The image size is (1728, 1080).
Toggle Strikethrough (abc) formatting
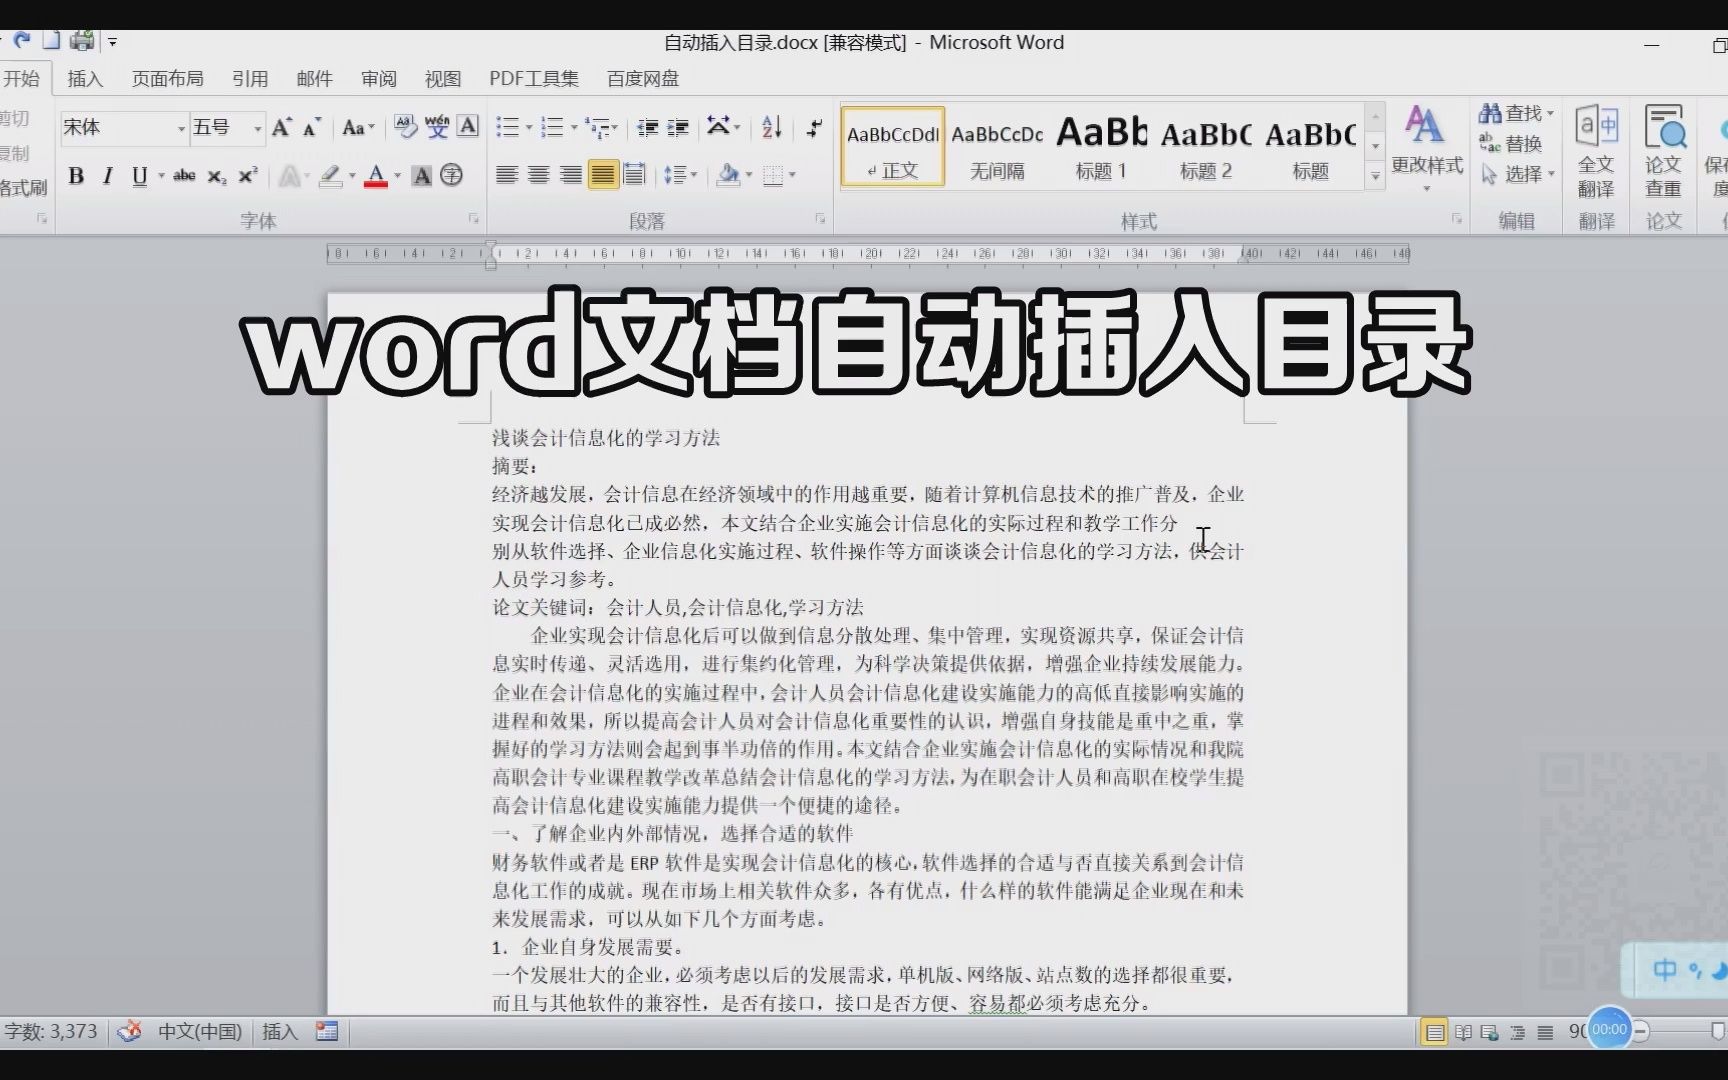(x=184, y=176)
